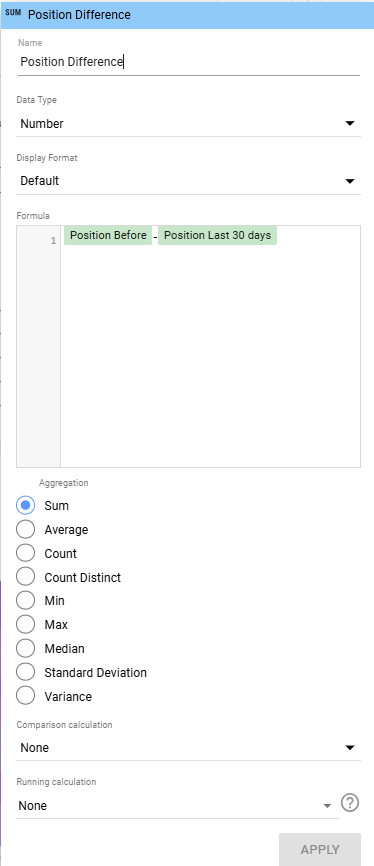
Task: Click the Position Last 30 days chip
Action: coord(217,236)
